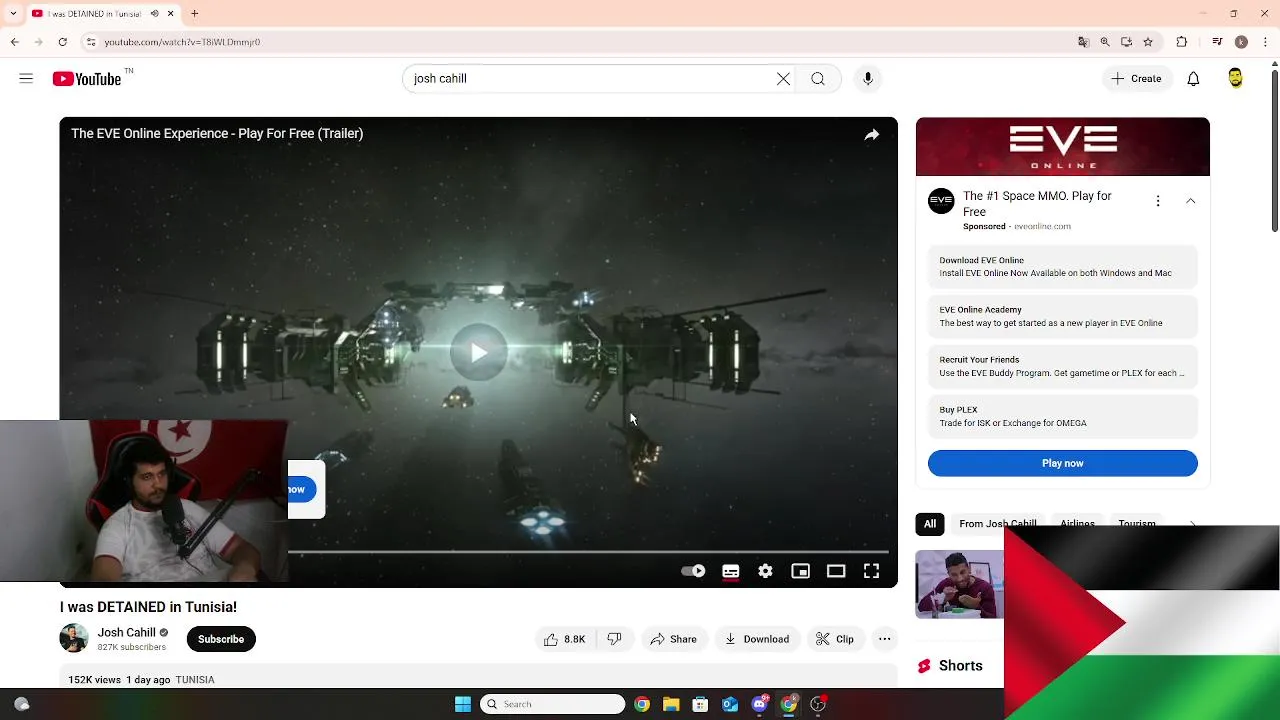The width and height of the screenshot is (1280, 720).
Task: Open the Josh Cahill channel name link
Action: point(126,632)
